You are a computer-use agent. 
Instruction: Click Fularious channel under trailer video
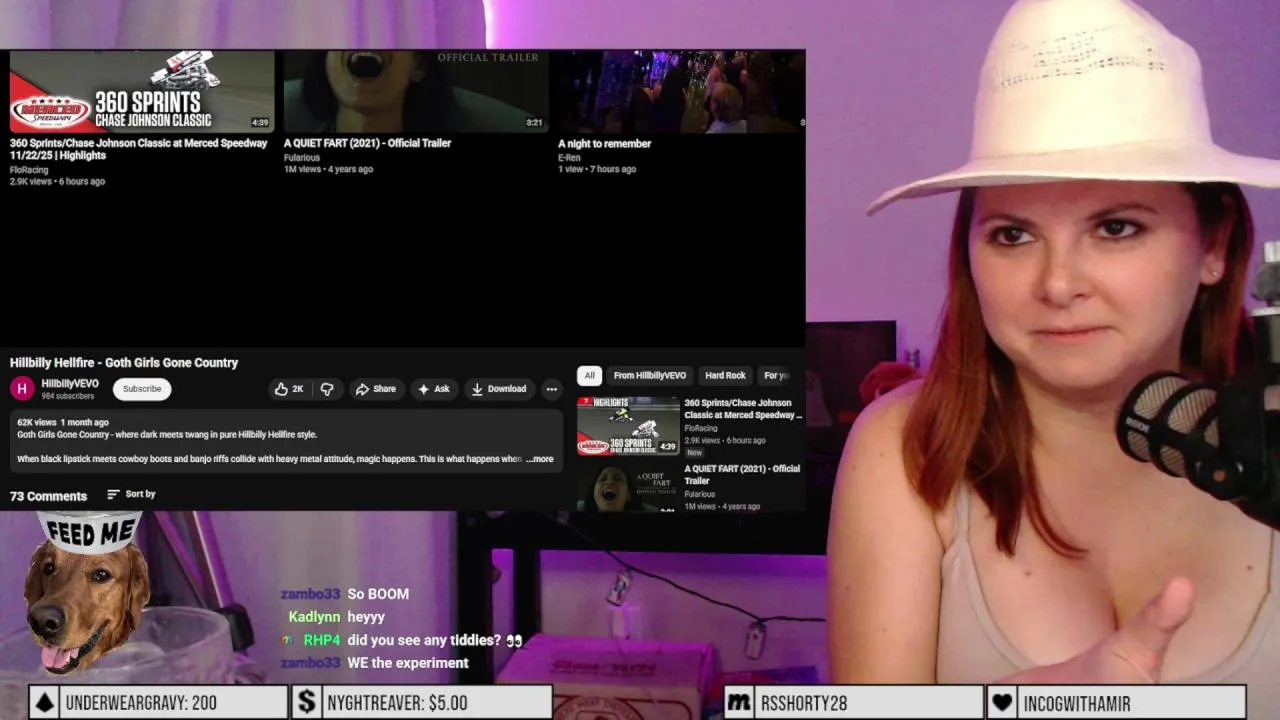[x=302, y=158]
